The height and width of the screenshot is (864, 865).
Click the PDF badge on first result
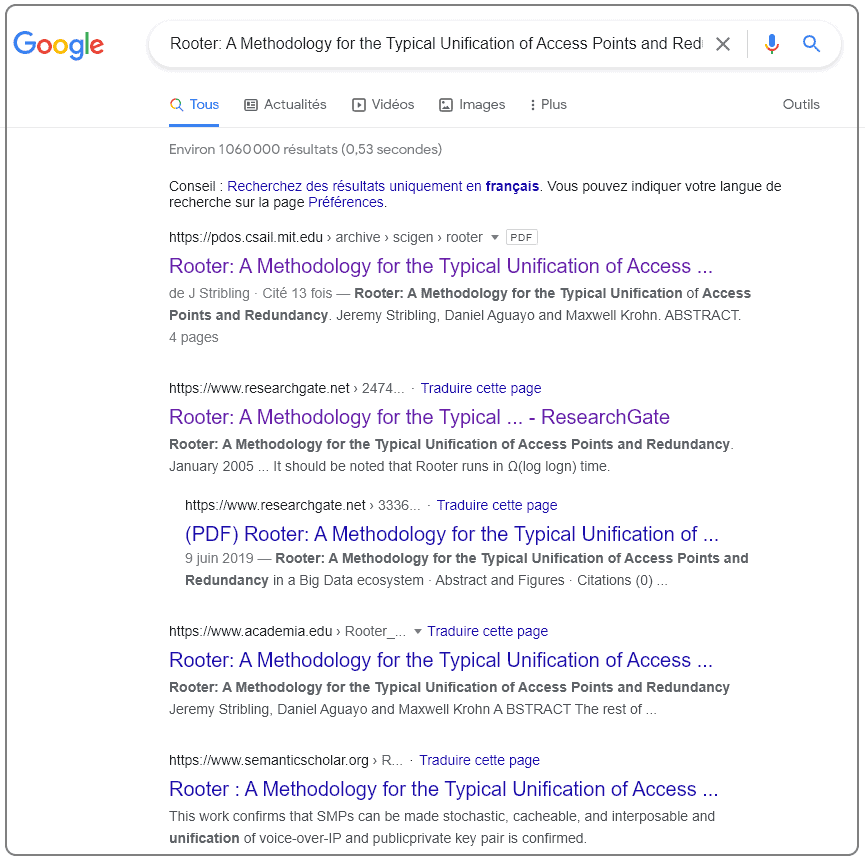coord(521,237)
